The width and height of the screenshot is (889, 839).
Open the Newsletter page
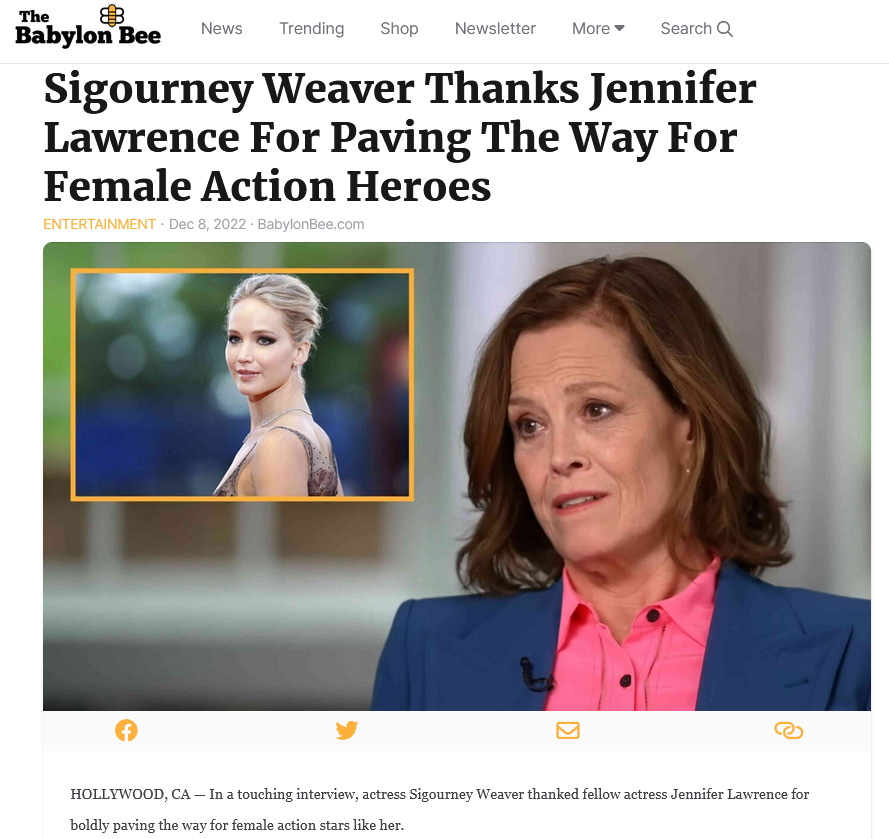pyautogui.click(x=495, y=28)
